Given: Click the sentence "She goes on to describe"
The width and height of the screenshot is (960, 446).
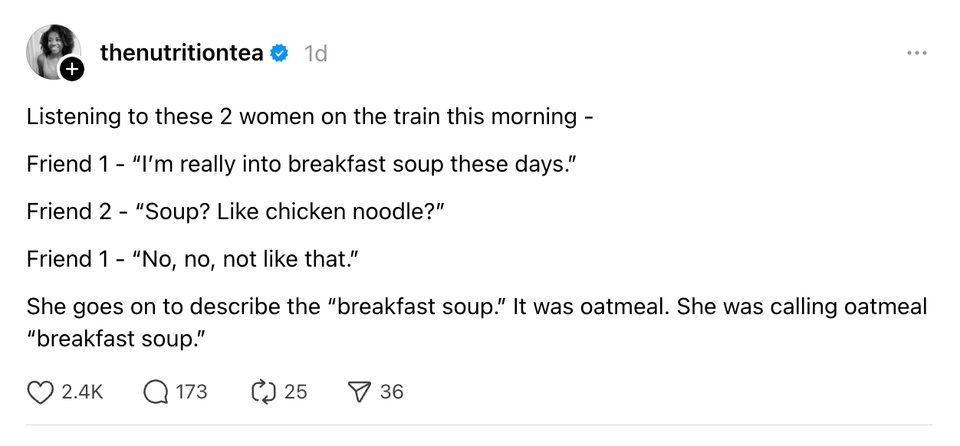Looking at the screenshot, I should click(476, 308).
